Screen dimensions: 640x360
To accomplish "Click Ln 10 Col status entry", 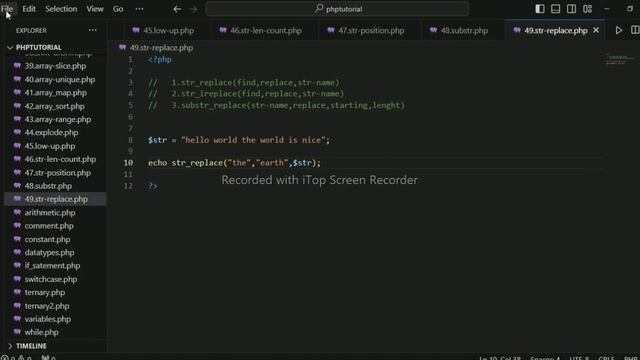I will click(x=500, y=358).
